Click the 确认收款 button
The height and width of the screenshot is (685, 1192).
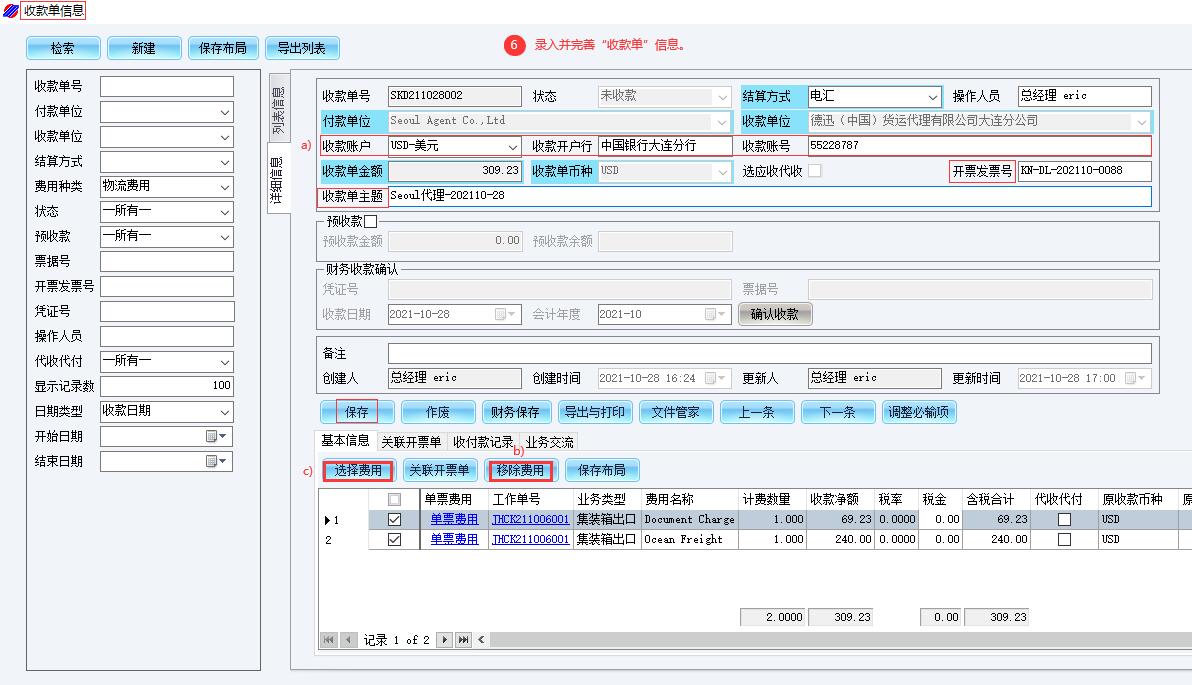click(774, 314)
